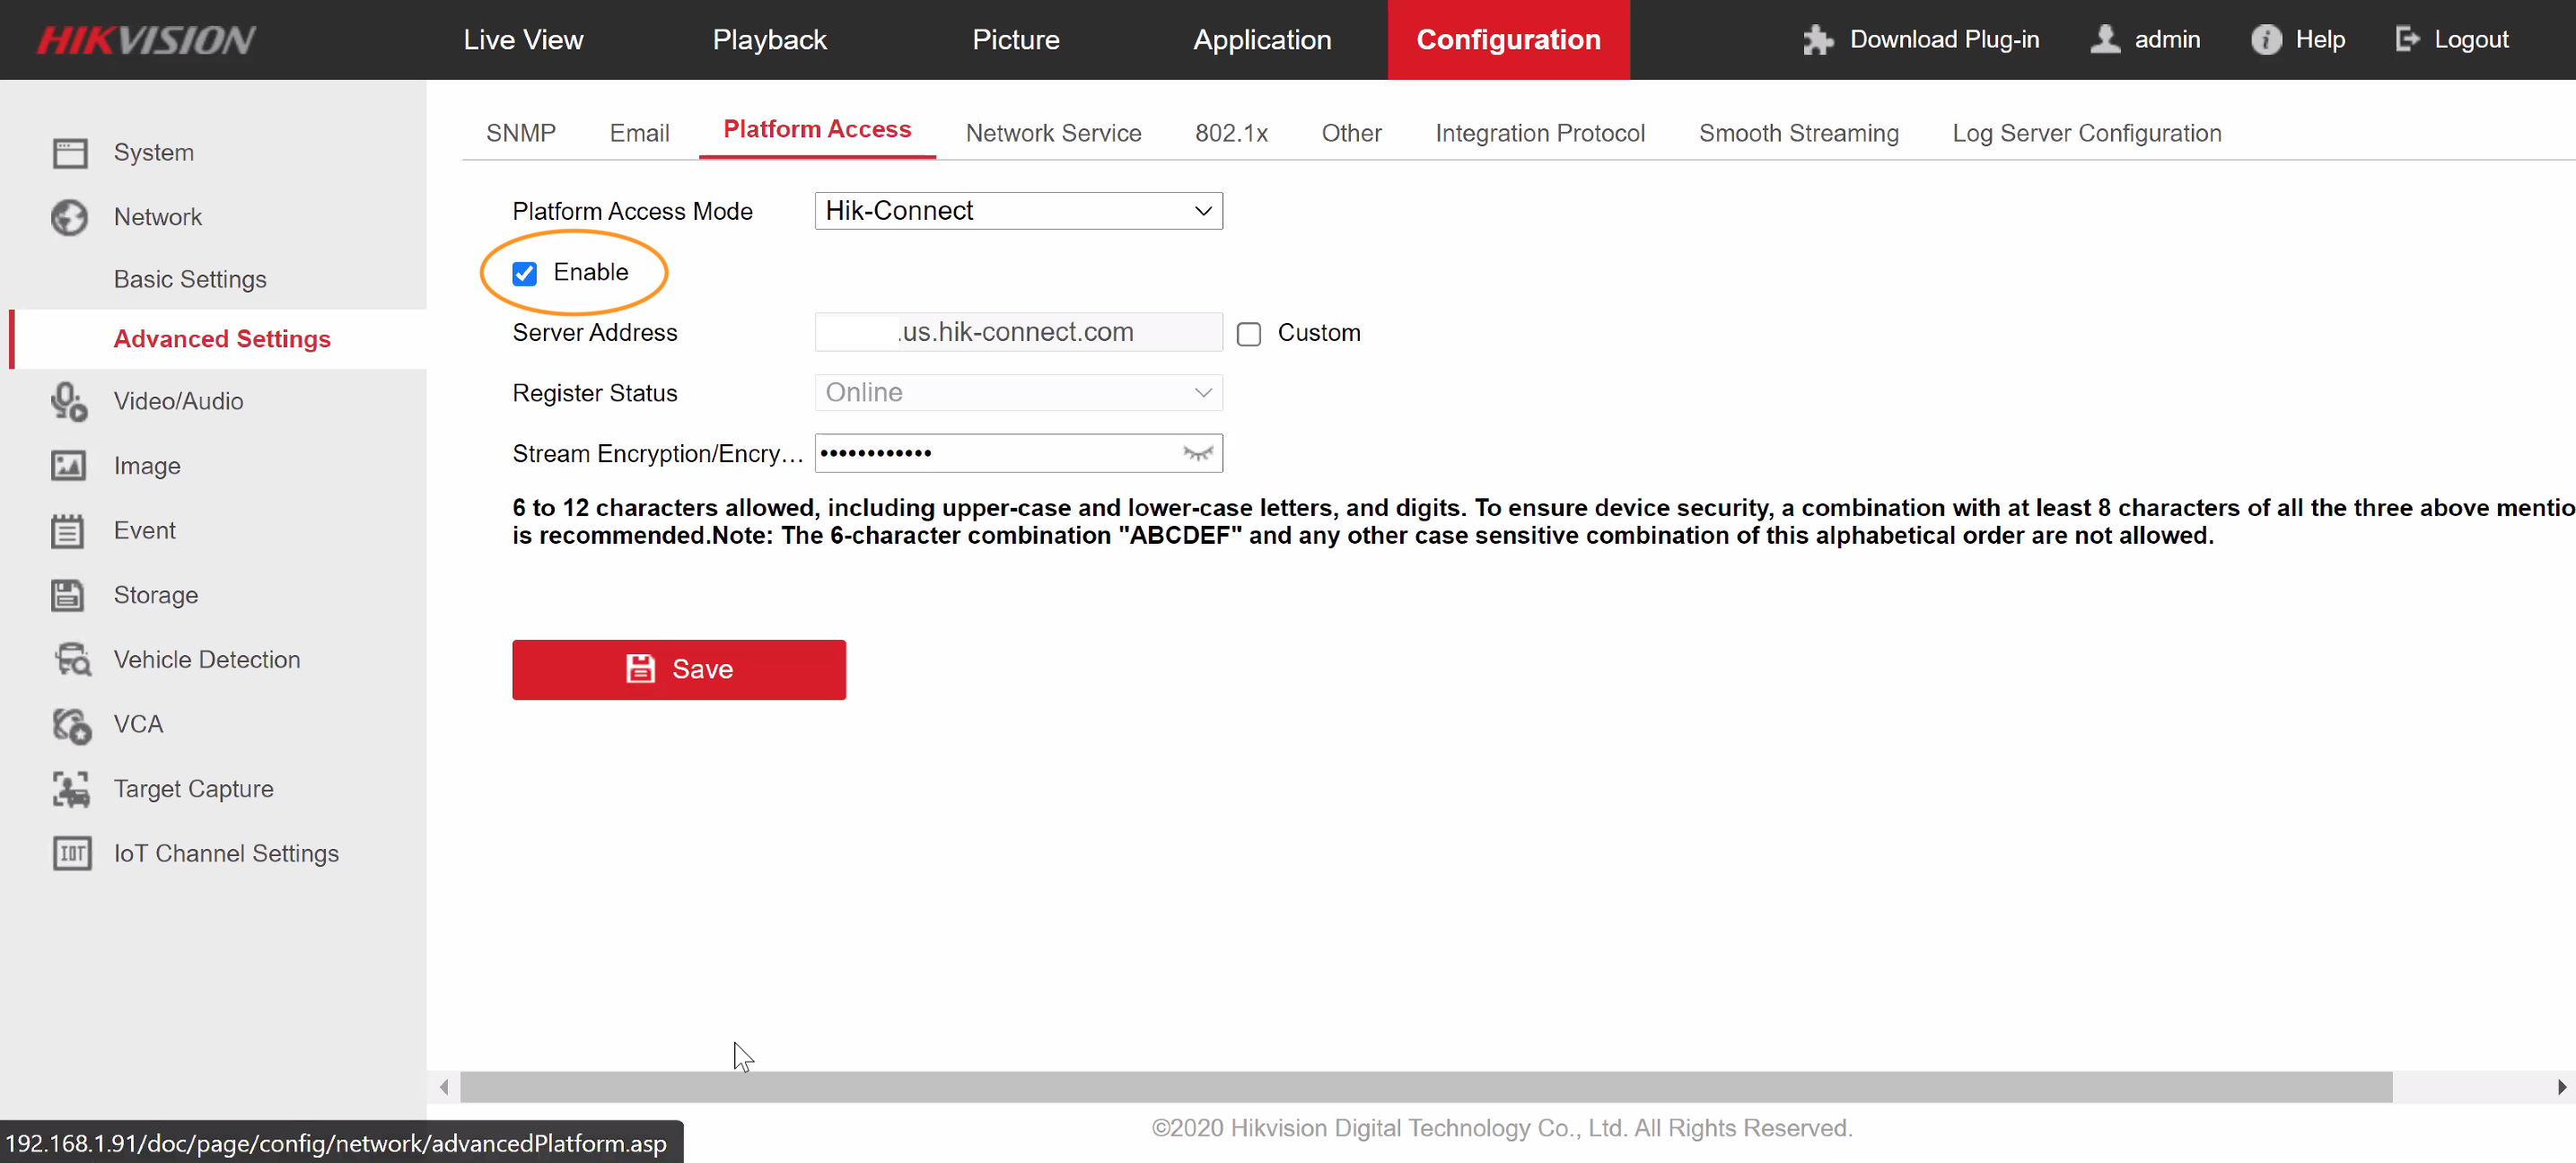Open the Event calendar icon
The image size is (2576, 1163).
click(70, 531)
